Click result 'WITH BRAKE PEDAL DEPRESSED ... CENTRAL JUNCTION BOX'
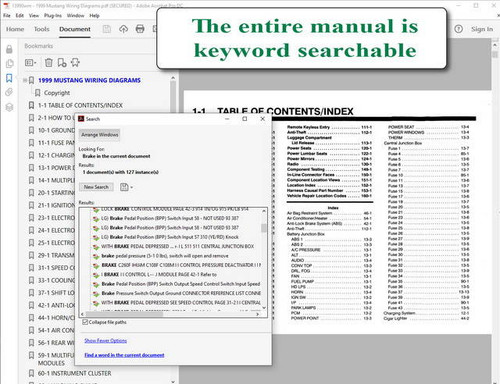The height and width of the screenshot is (384, 500). coord(178,246)
